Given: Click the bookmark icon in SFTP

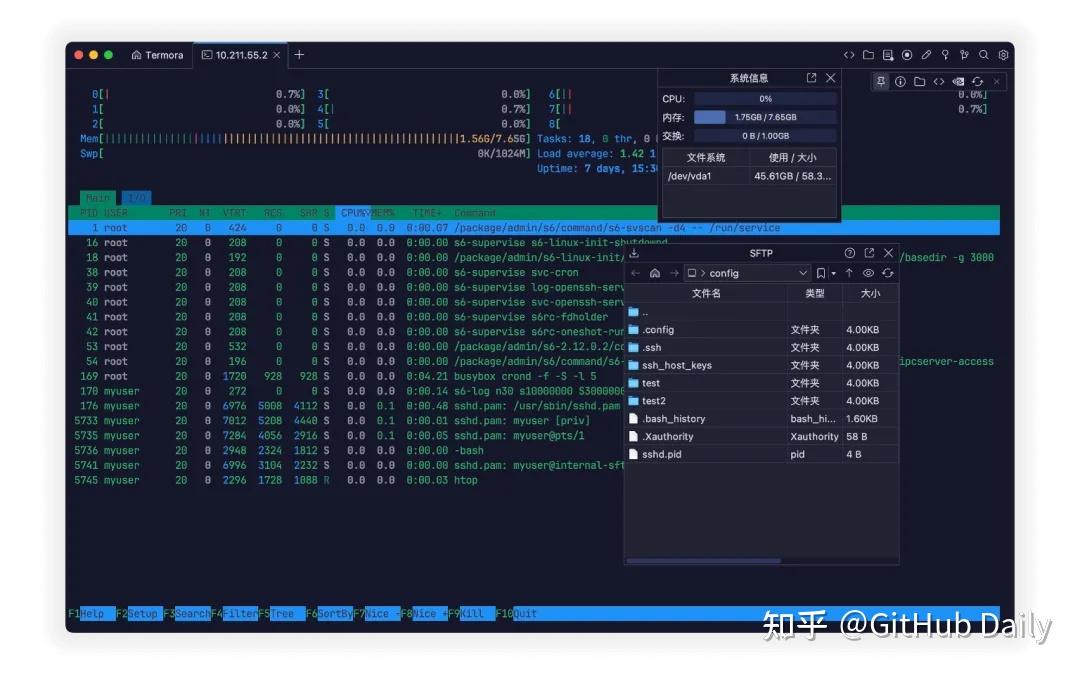Looking at the screenshot, I should click(821, 273).
